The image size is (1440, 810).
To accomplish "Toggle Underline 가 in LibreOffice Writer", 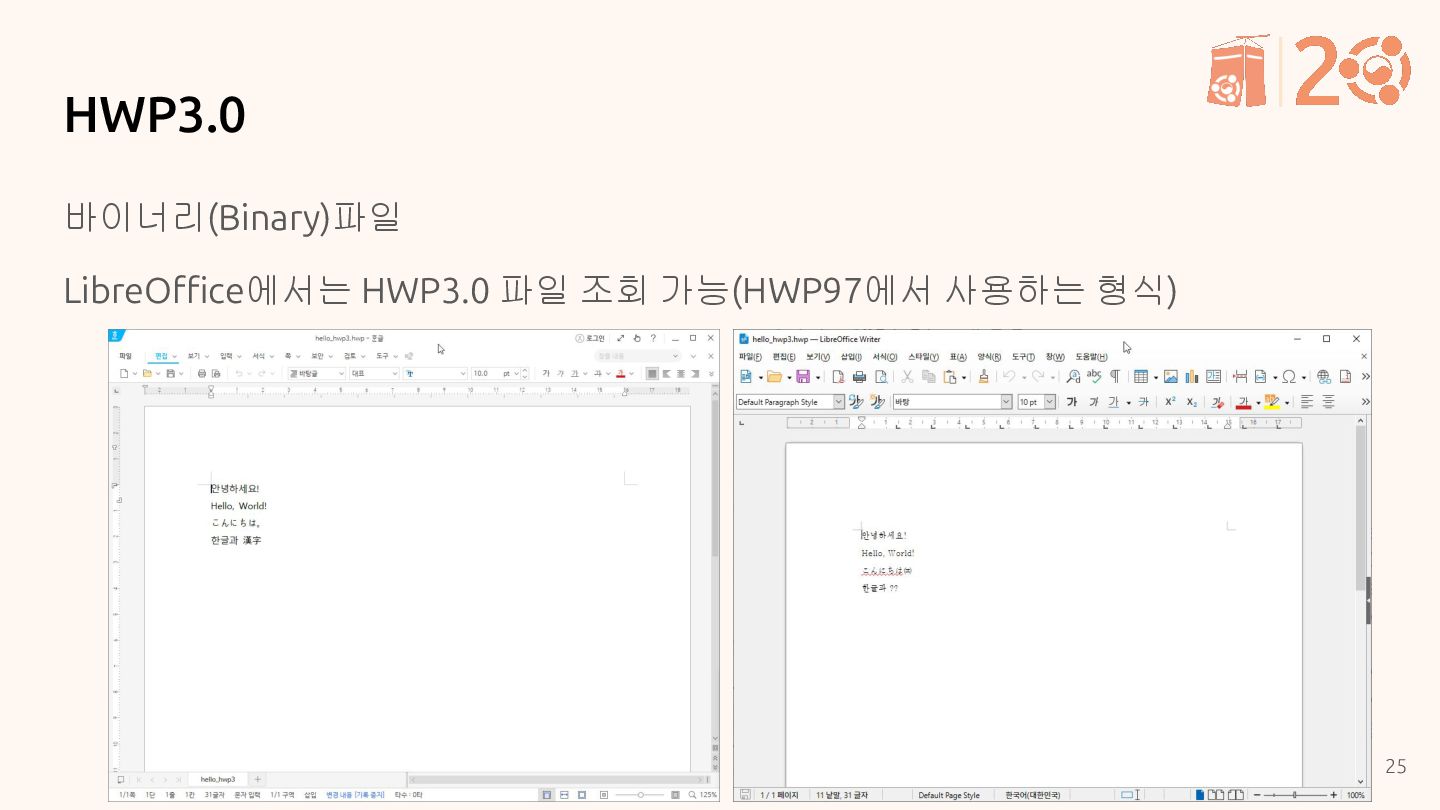I will [1113, 402].
